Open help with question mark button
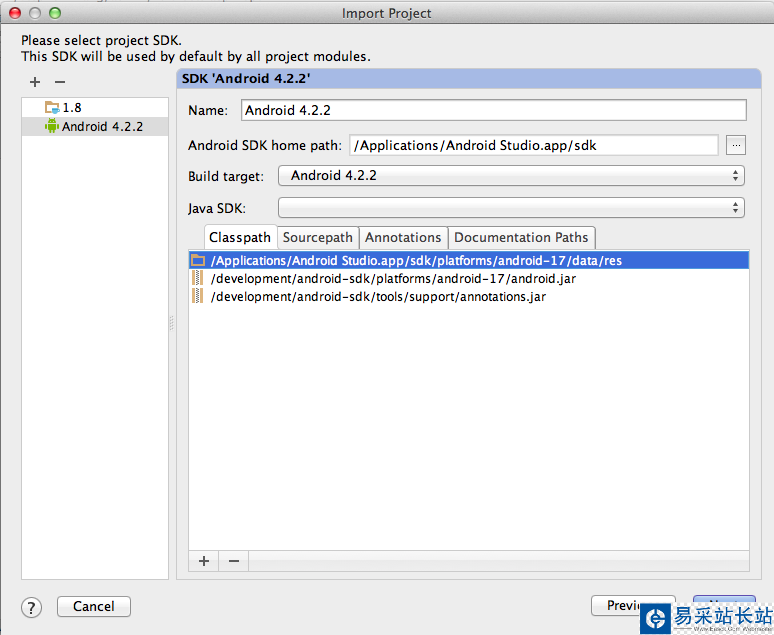Viewport: 774px width, 635px height. click(x=32, y=607)
